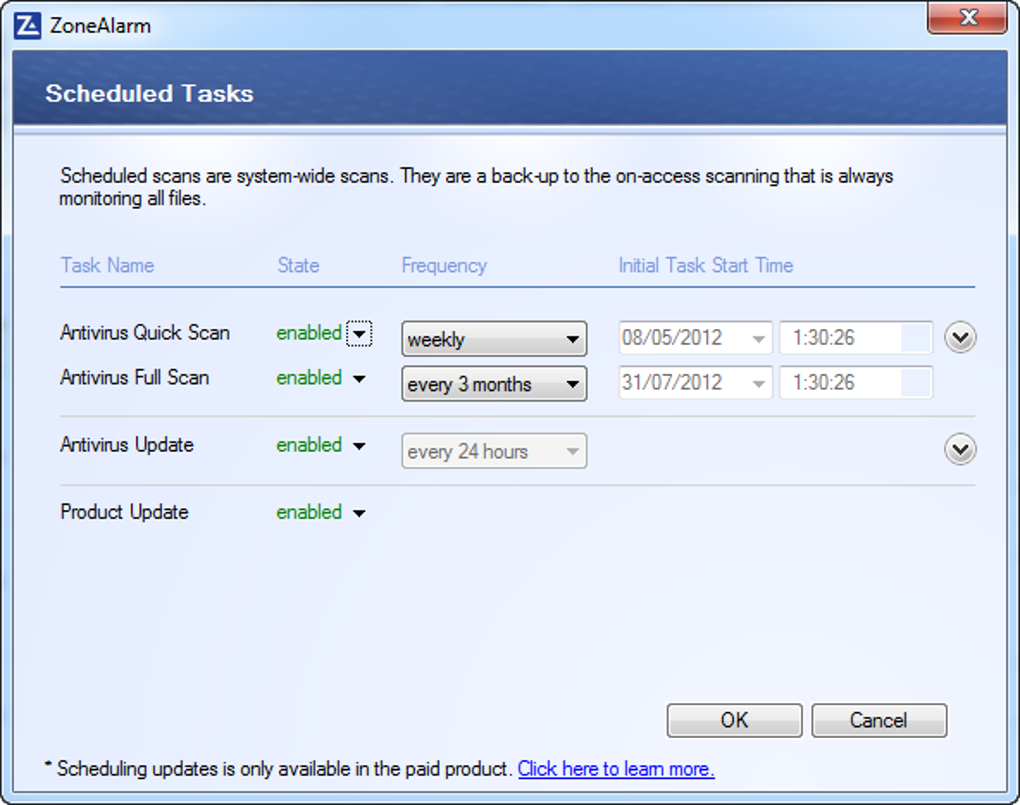This screenshot has width=1020, height=805.
Task: Open Antivirus Full Scan state dropdown arrow
Action: (359, 379)
